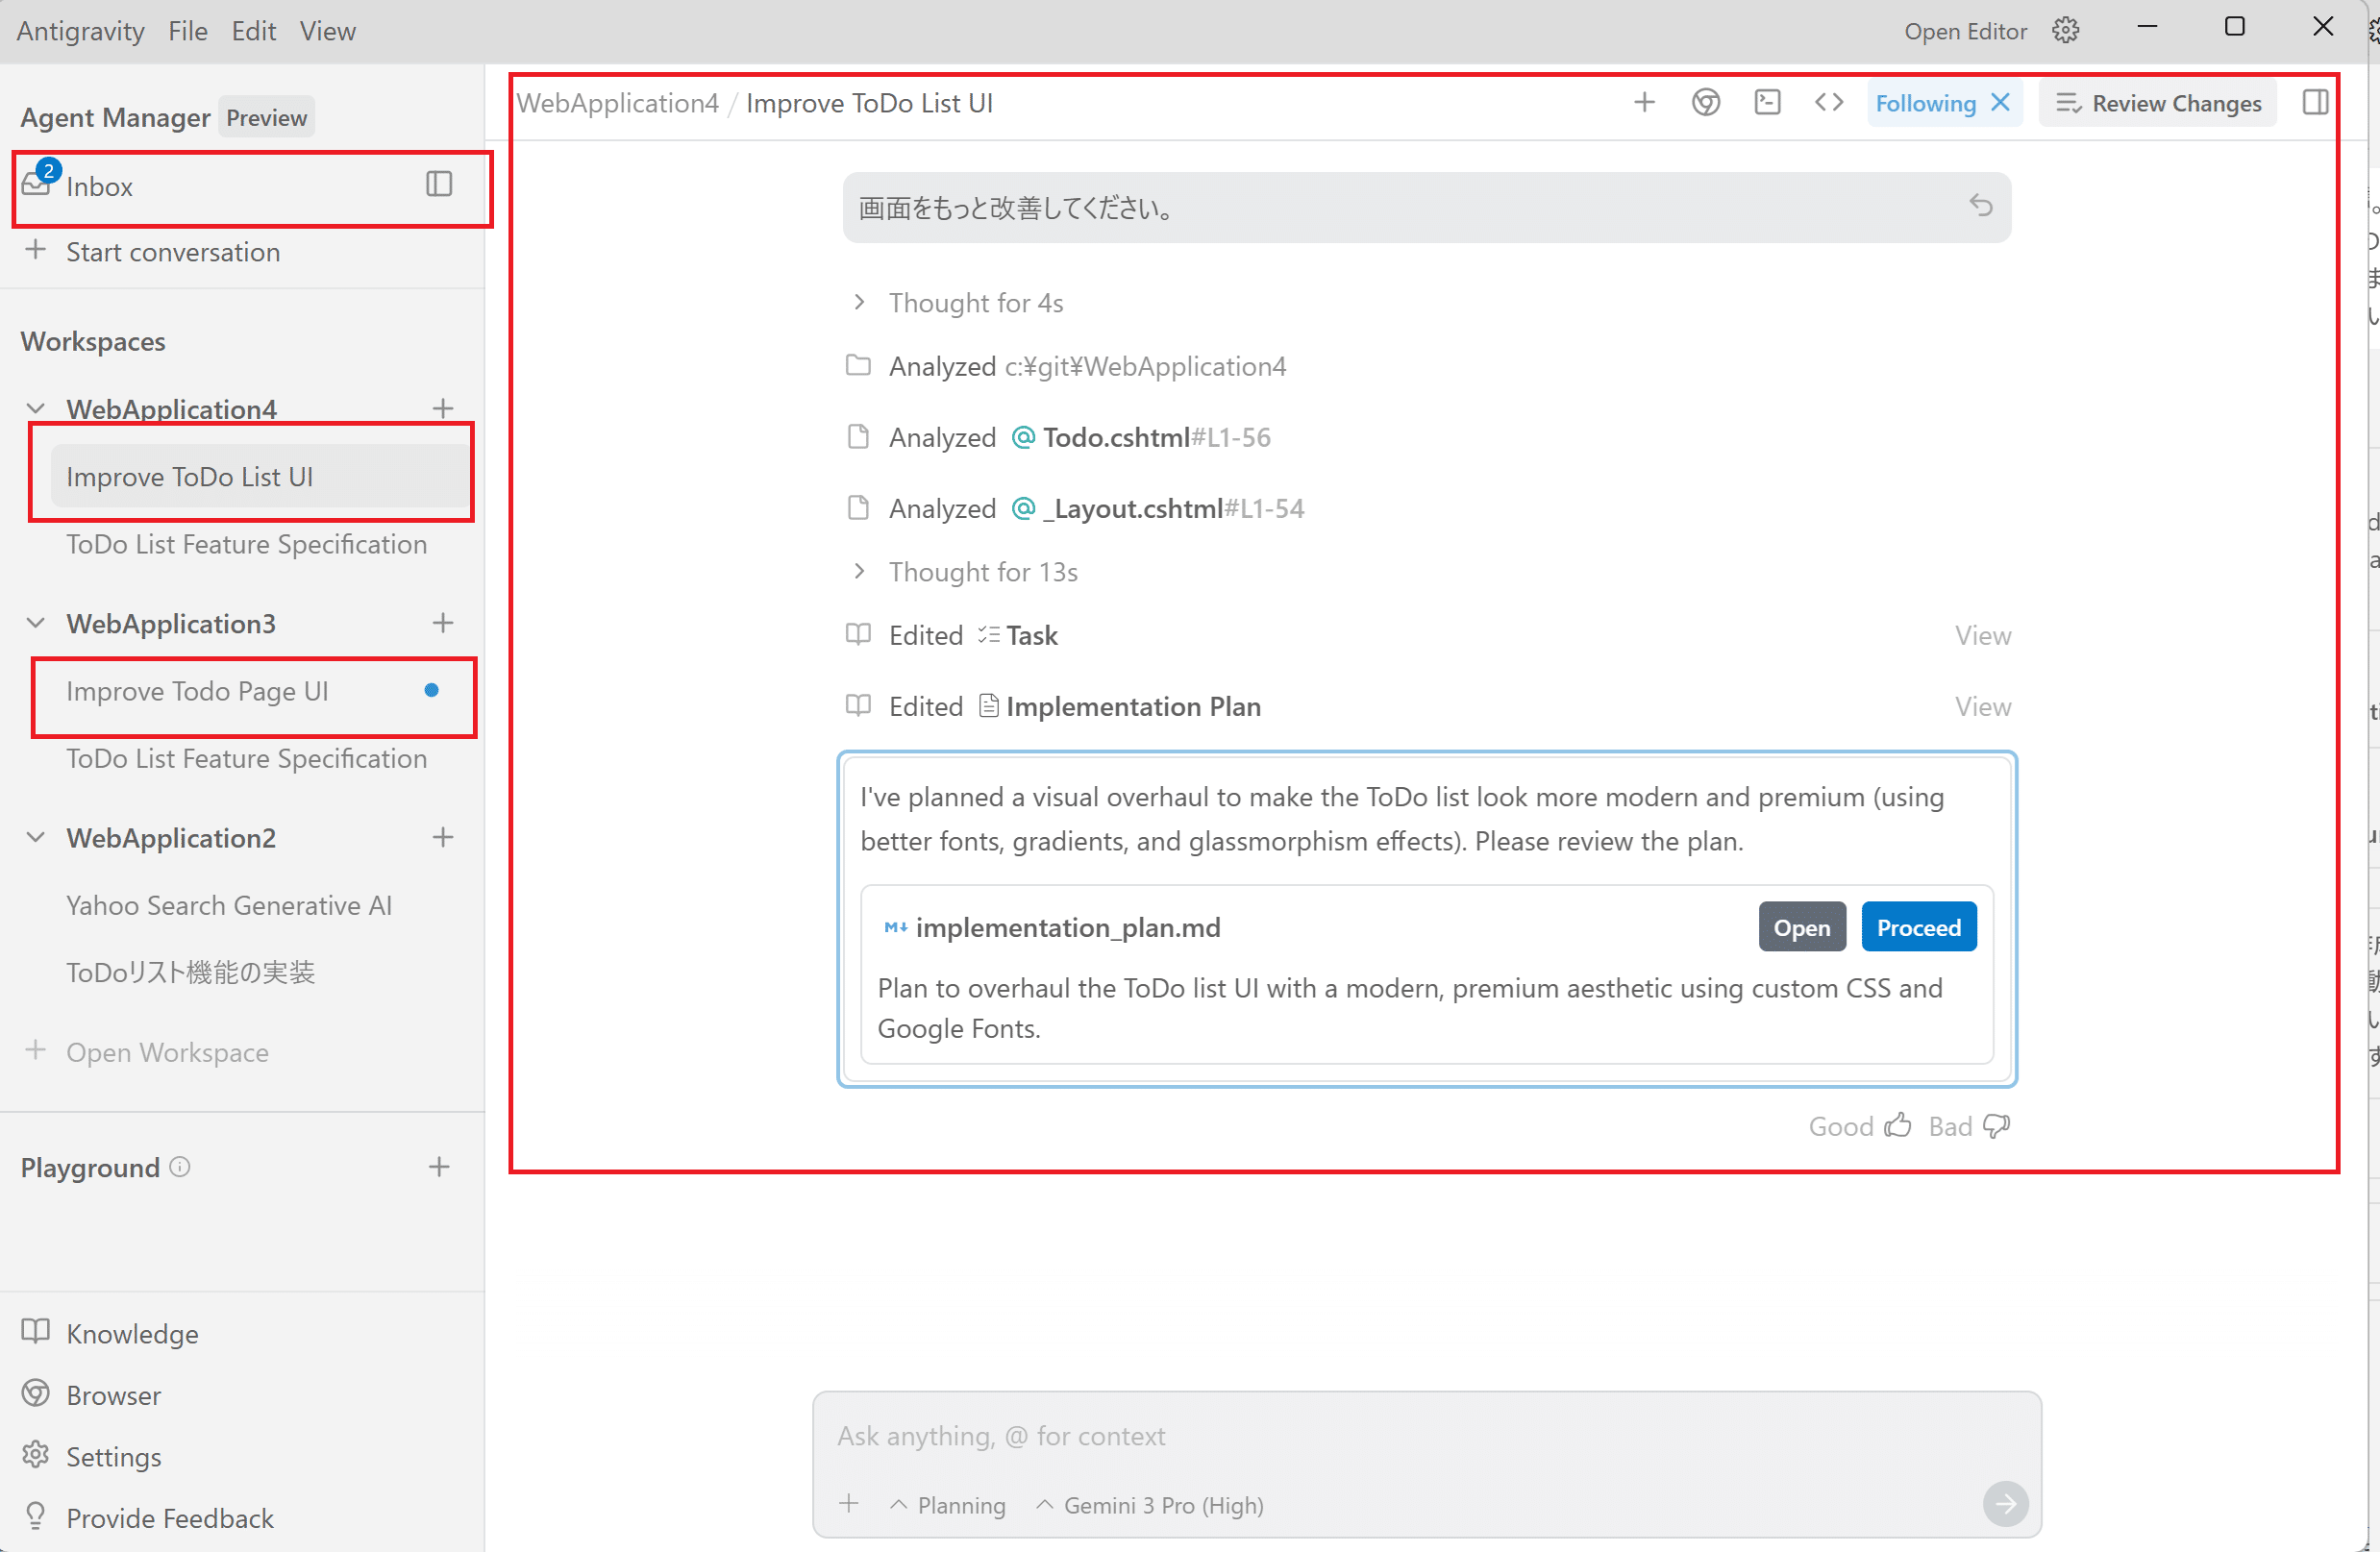Open the File menu
The image size is (2380, 1552).
click(x=187, y=31)
